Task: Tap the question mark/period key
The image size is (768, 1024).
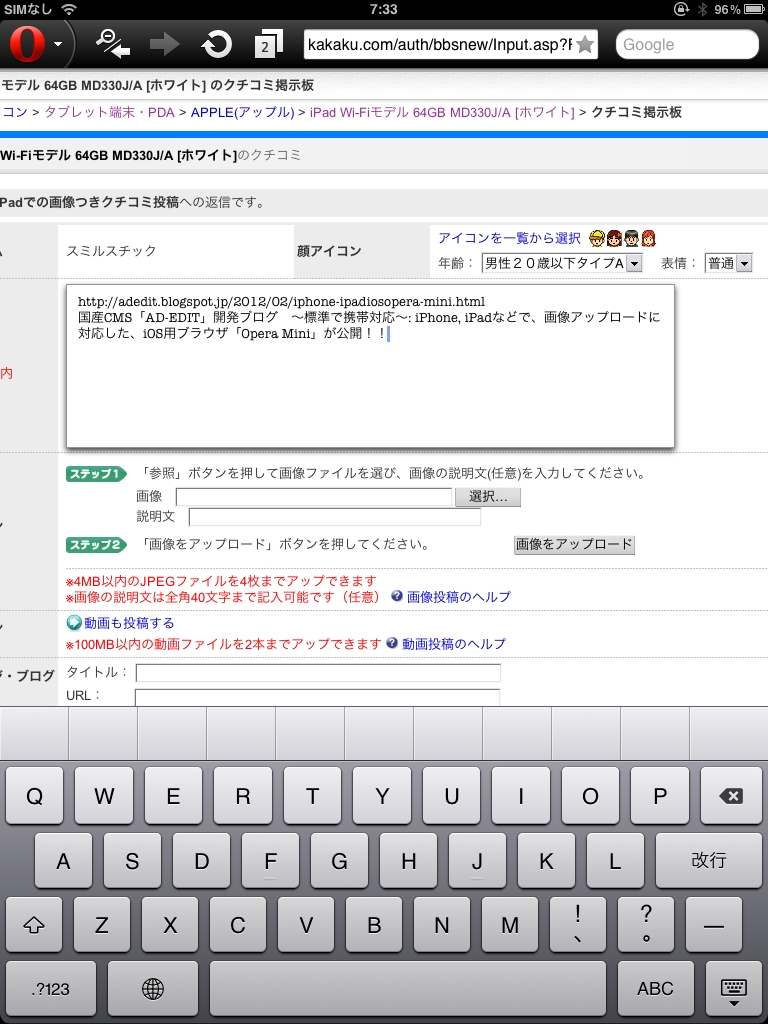Action: 646,925
